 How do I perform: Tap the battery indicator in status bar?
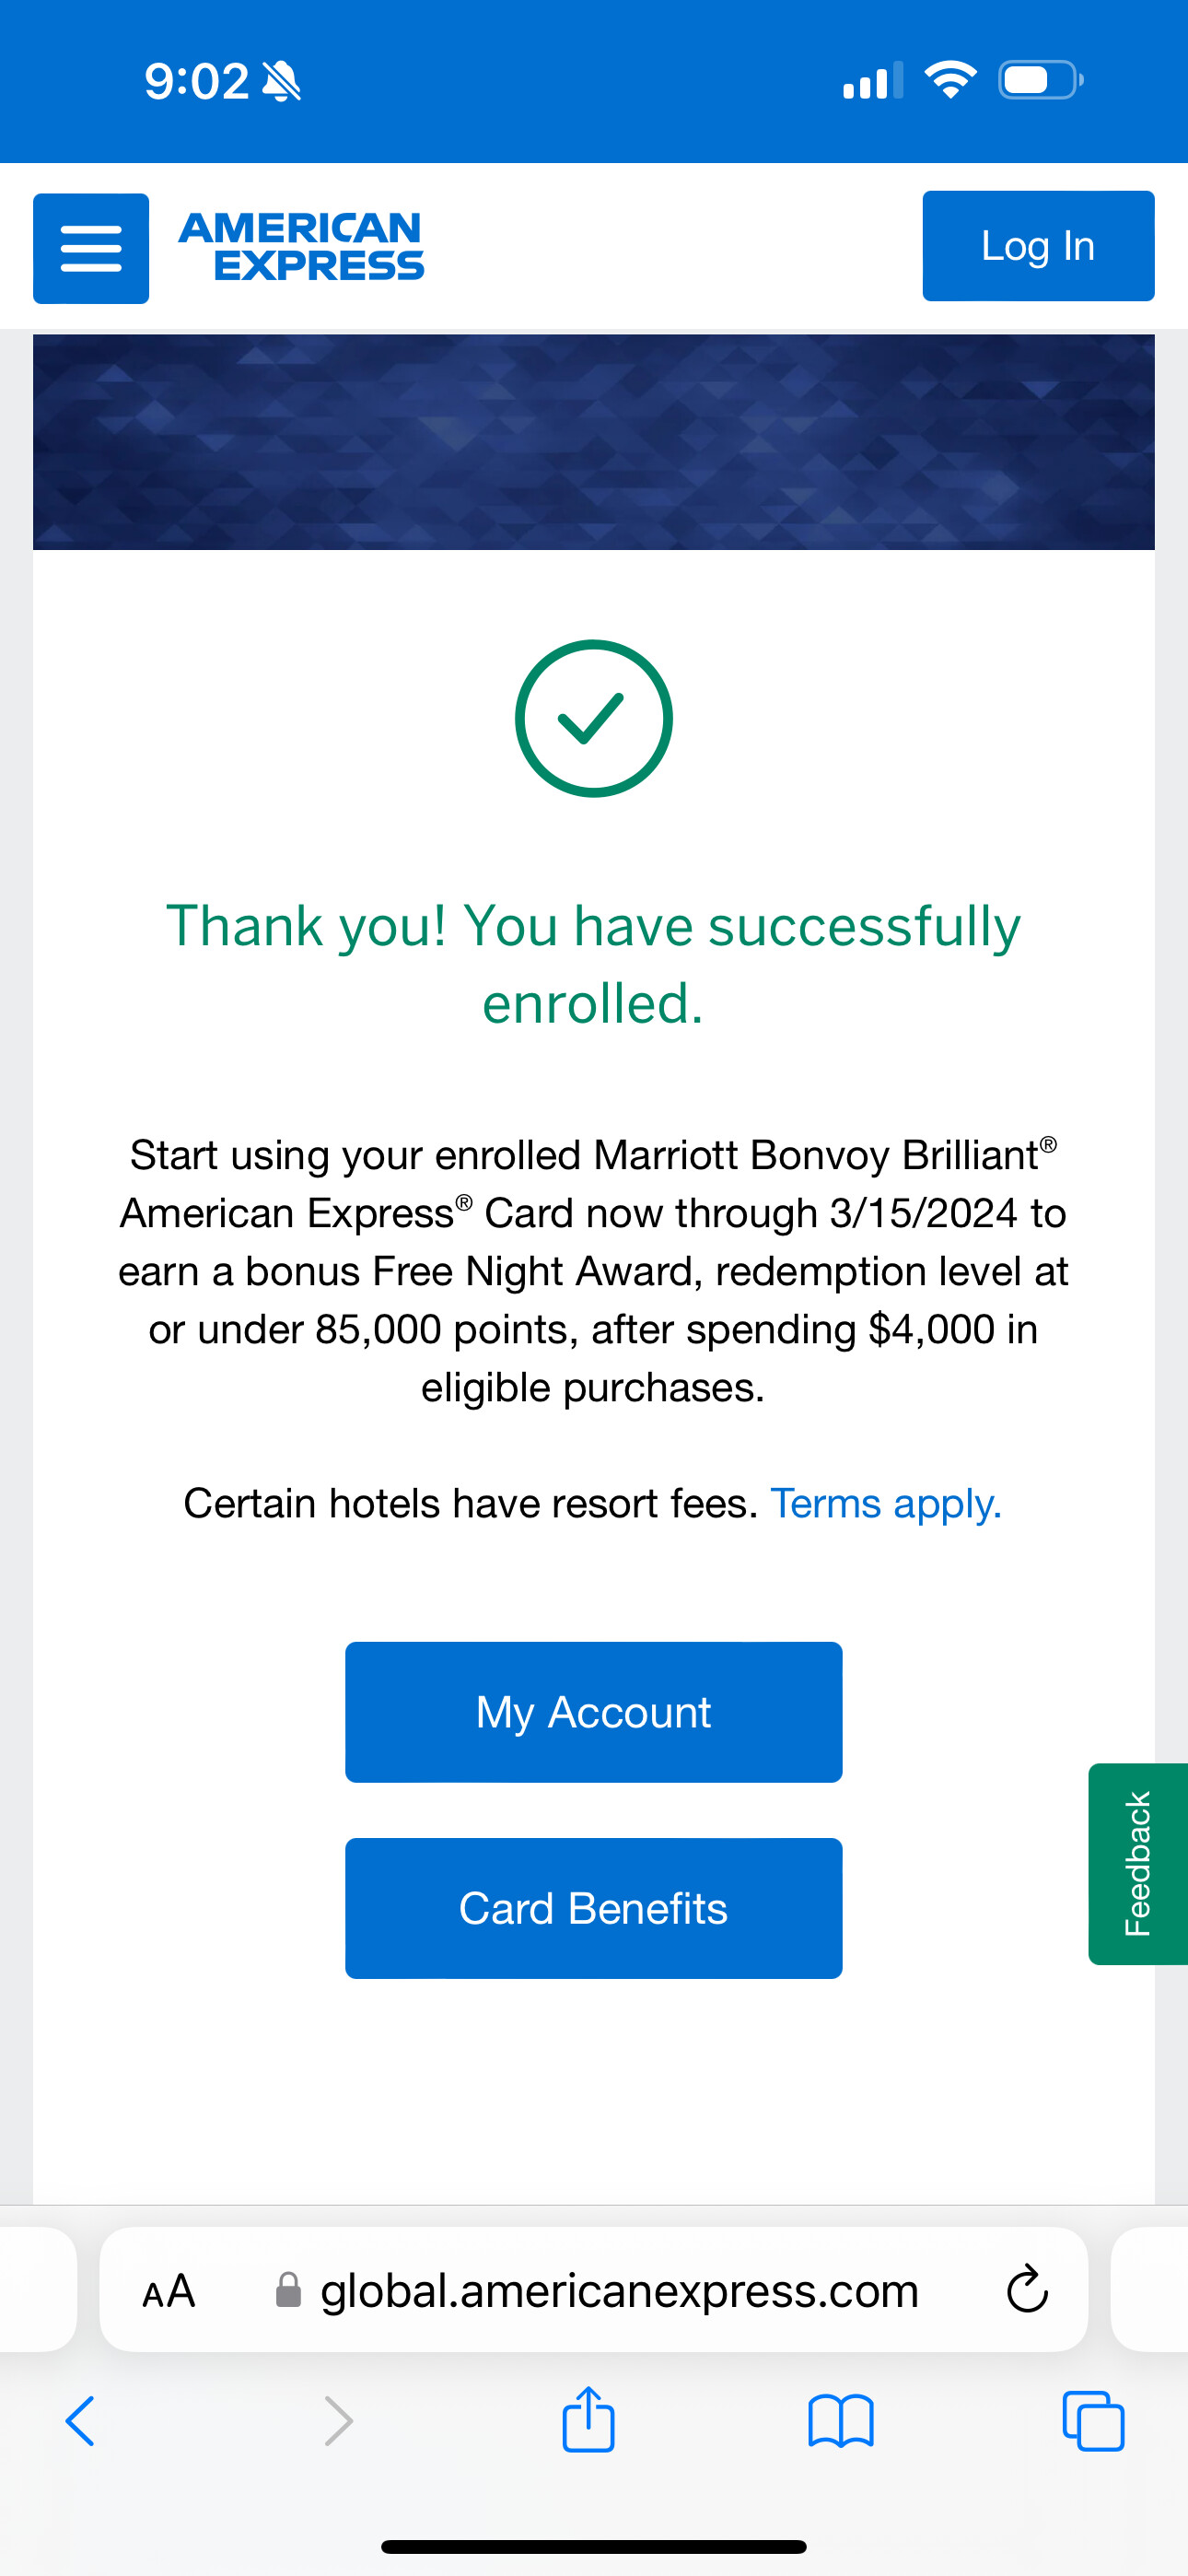[1039, 80]
